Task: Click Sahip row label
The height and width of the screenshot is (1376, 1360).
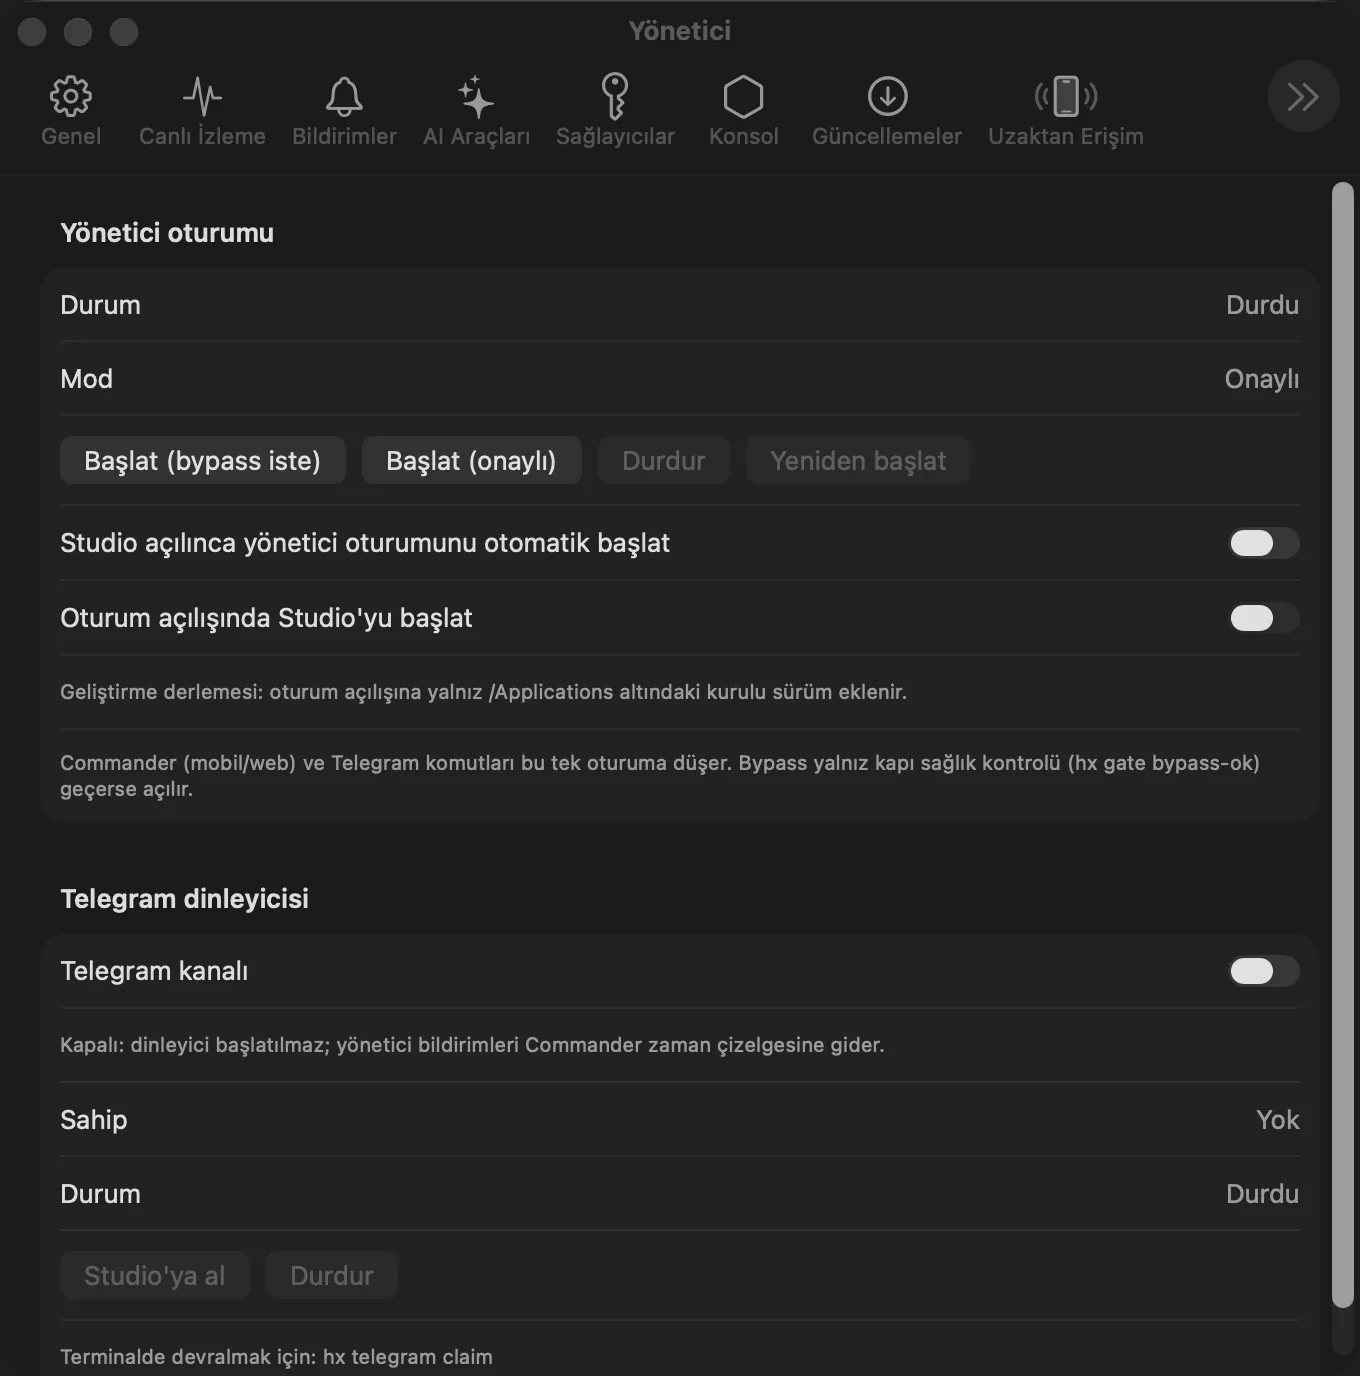Action: [94, 1120]
